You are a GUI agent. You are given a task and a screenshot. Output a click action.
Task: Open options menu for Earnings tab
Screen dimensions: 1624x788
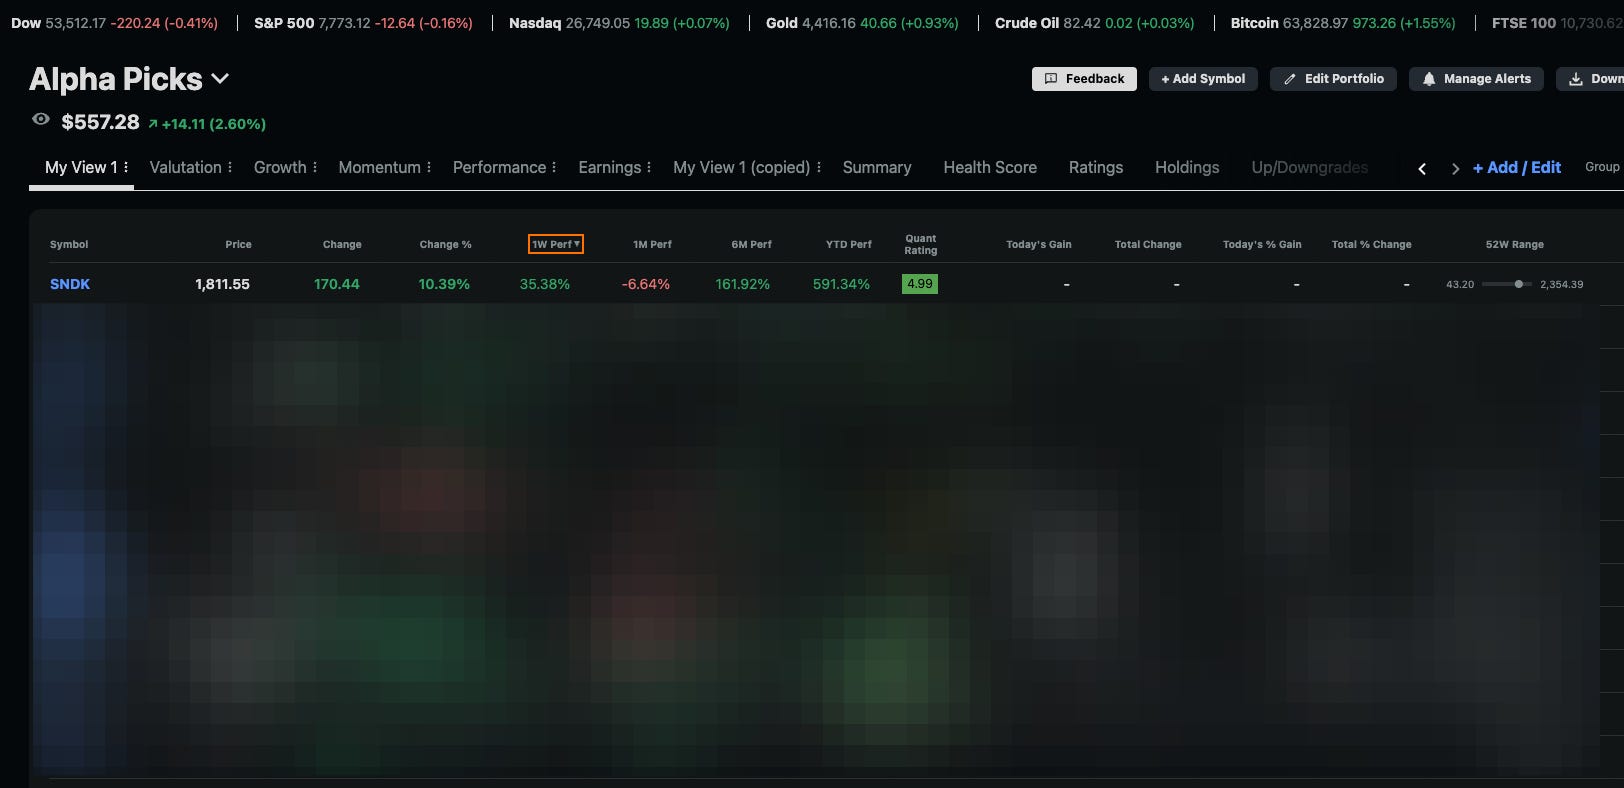649,167
